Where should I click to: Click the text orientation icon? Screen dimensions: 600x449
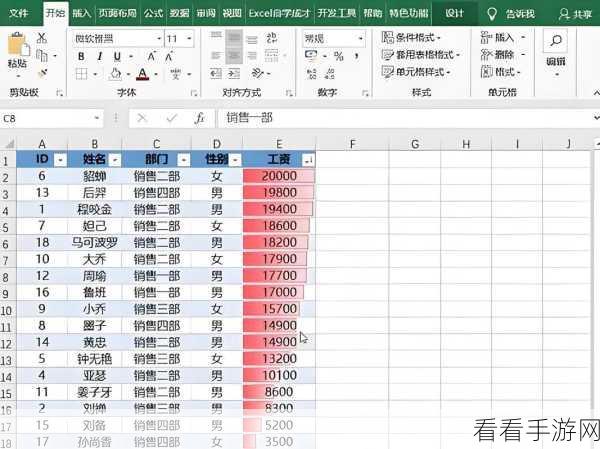tap(258, 73)
